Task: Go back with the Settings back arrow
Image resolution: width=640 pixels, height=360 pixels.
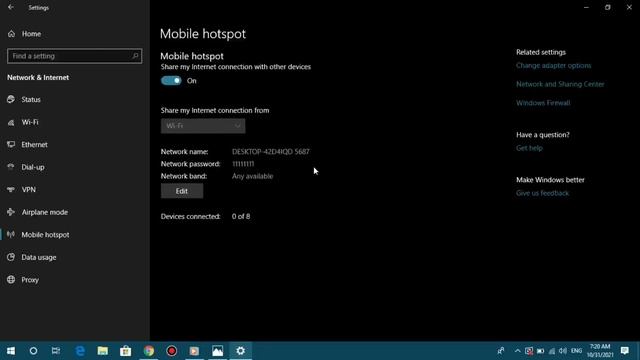Action: coord(11,7)
